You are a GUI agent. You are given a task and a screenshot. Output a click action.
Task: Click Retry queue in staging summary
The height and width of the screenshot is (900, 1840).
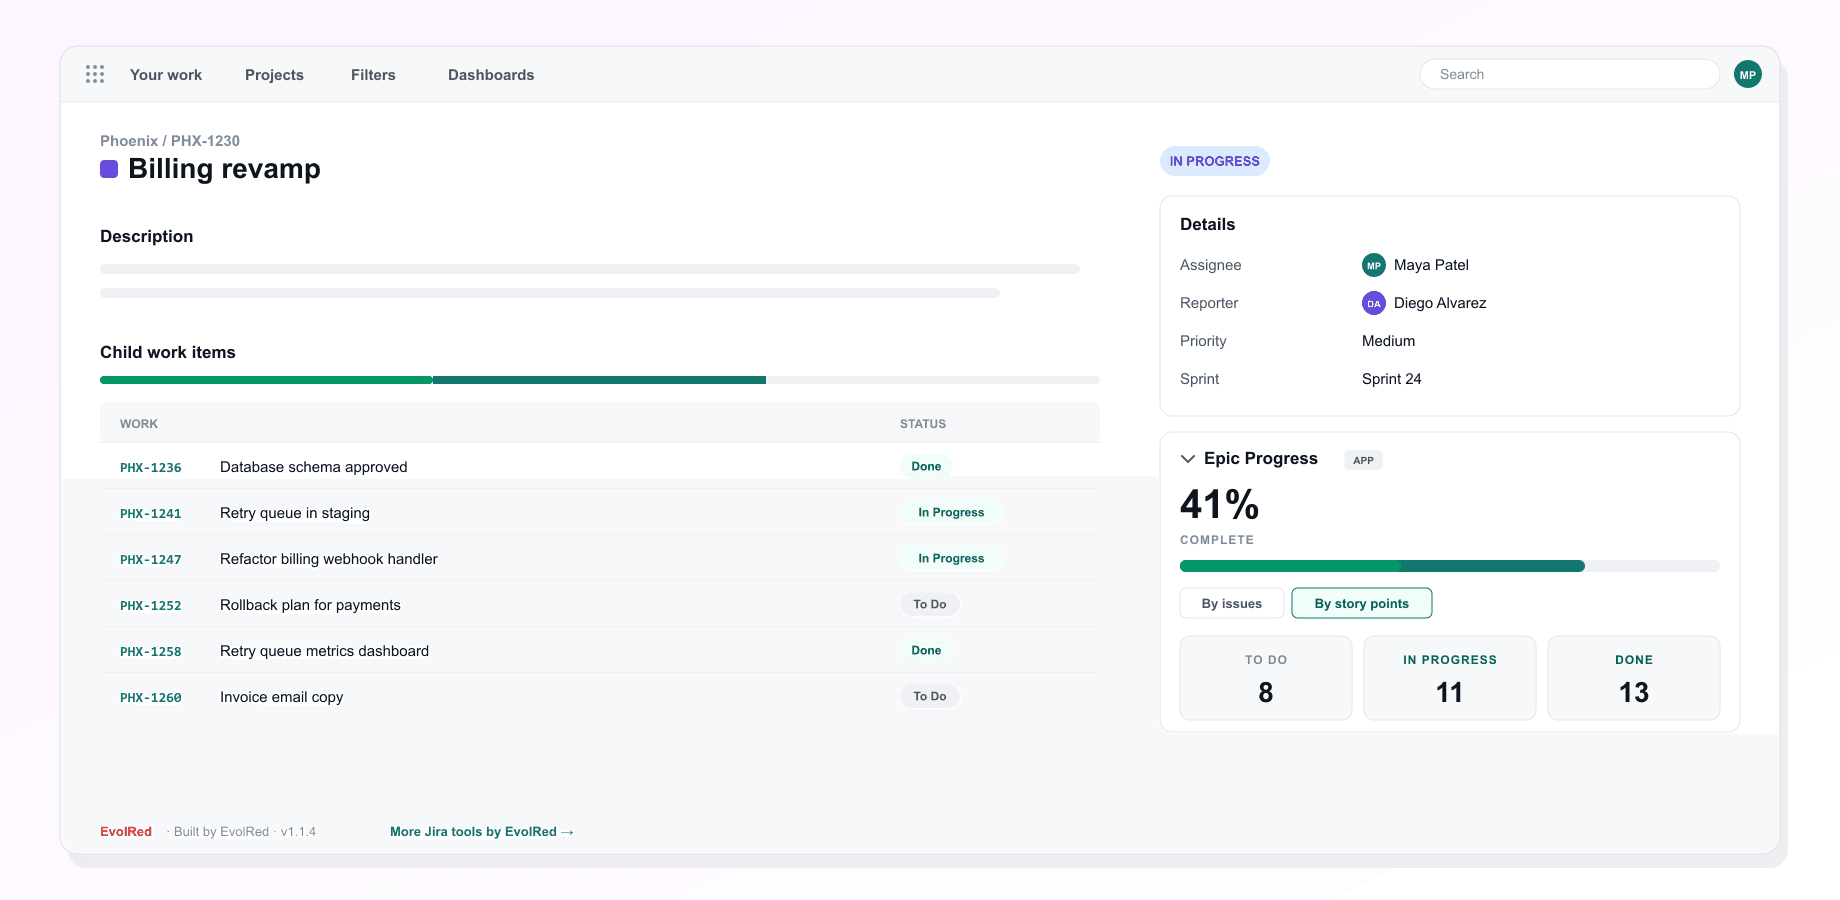(x=295, y=513)
